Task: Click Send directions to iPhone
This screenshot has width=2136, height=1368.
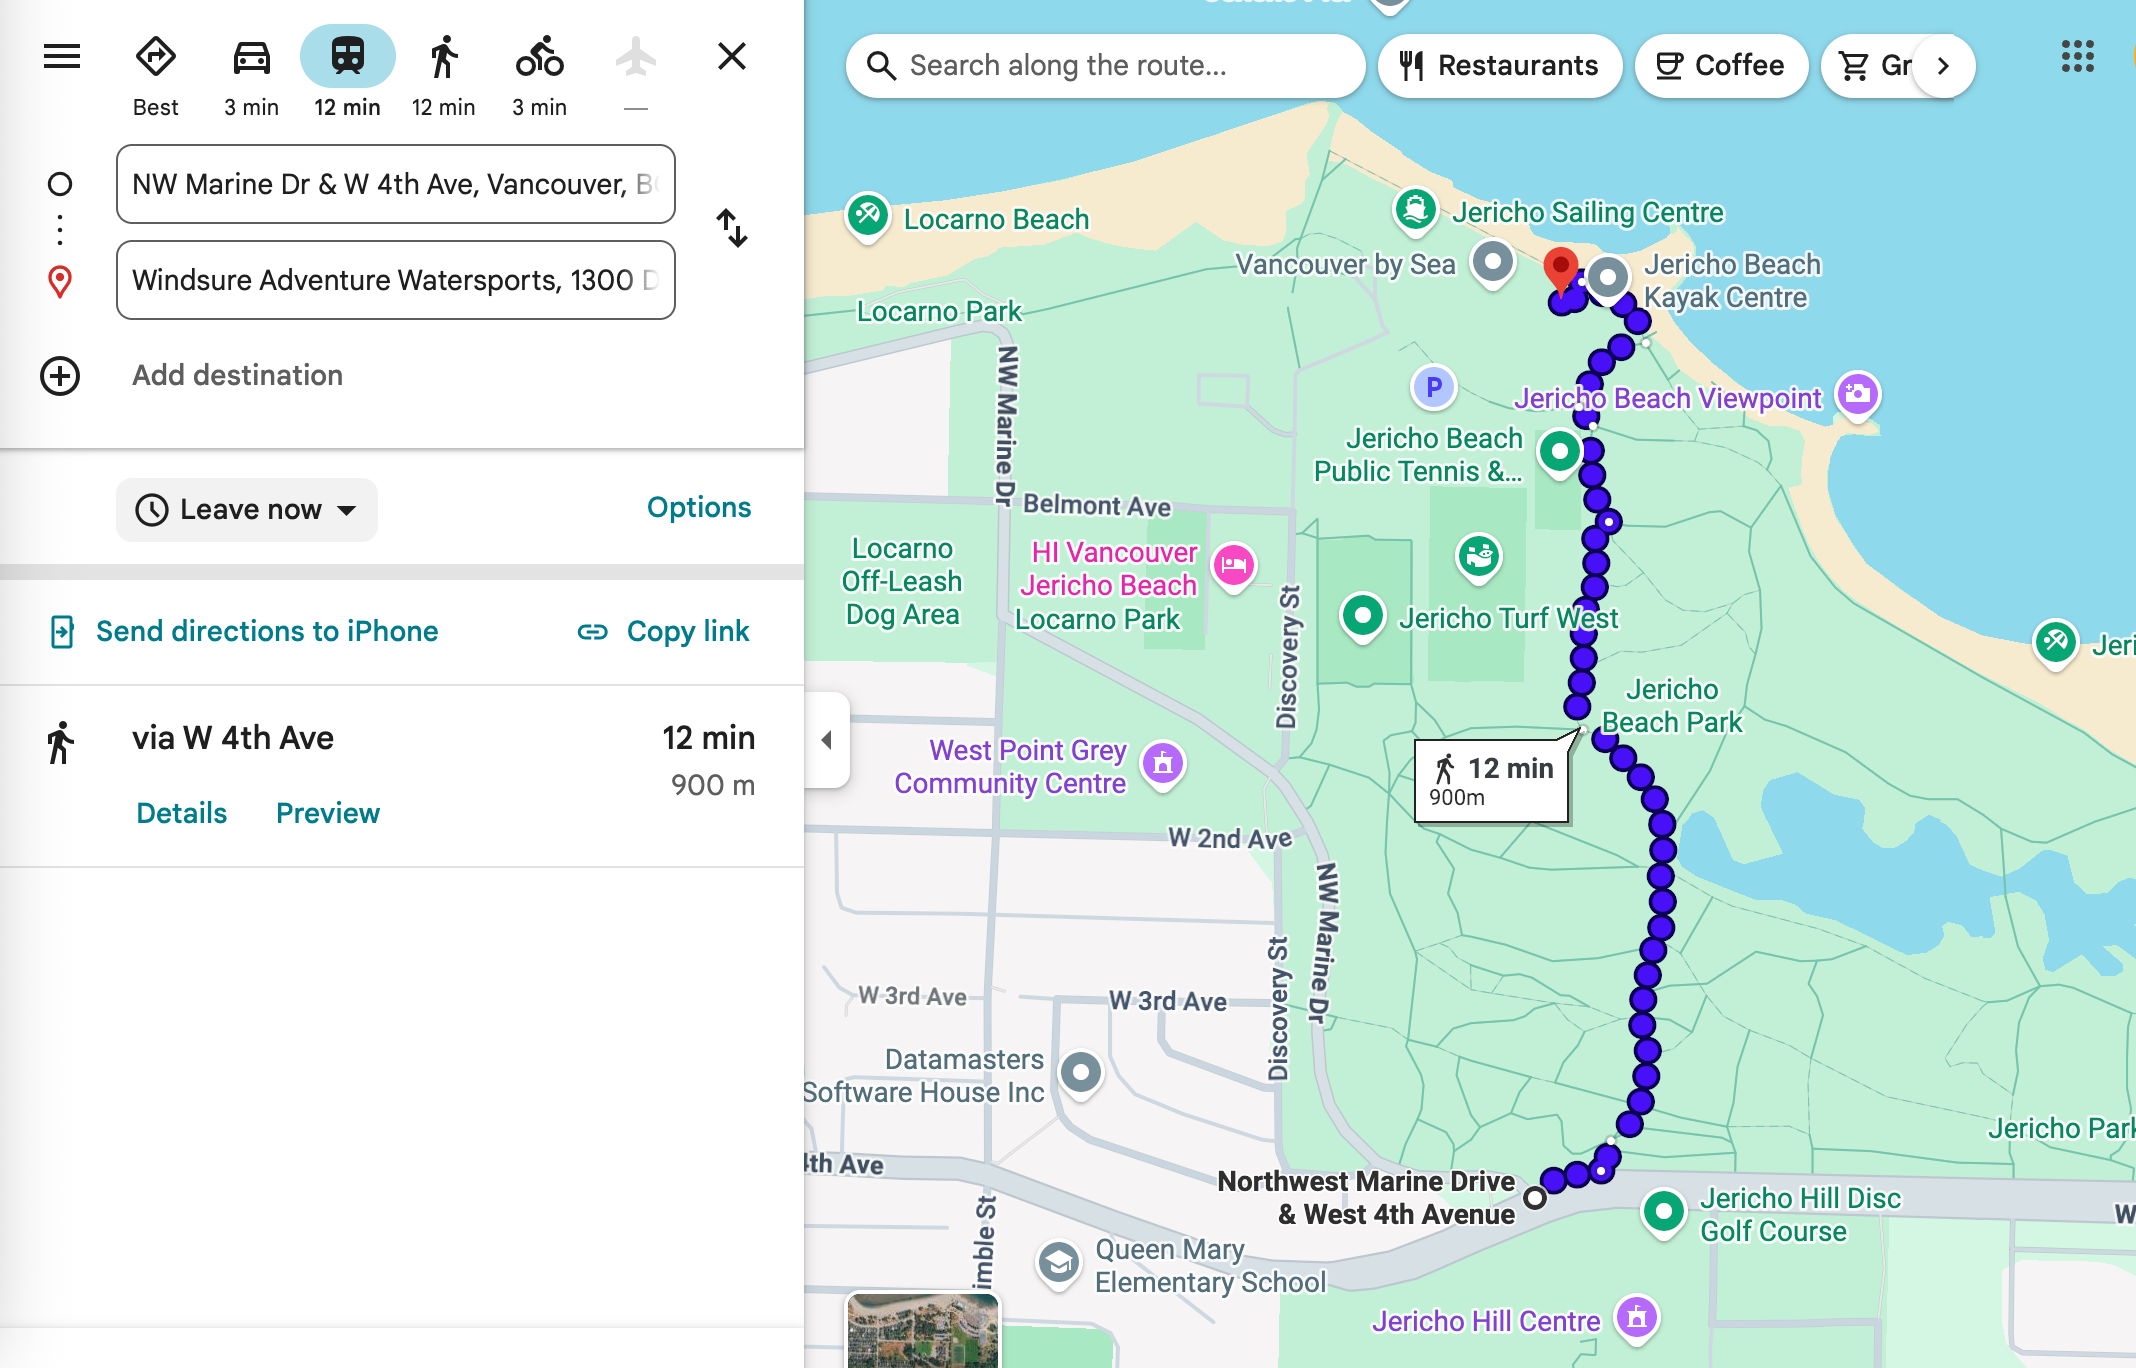Action: (x=245, y=632)
